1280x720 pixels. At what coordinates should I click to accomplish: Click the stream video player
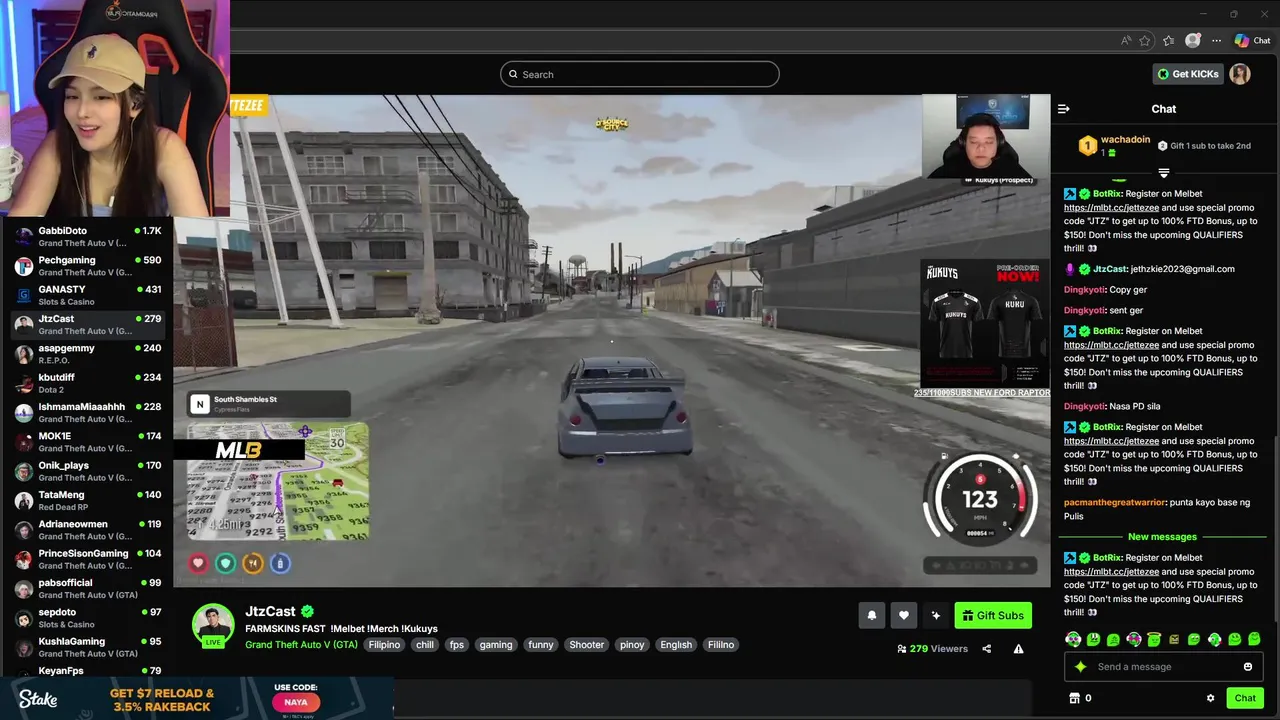(612, 340)
